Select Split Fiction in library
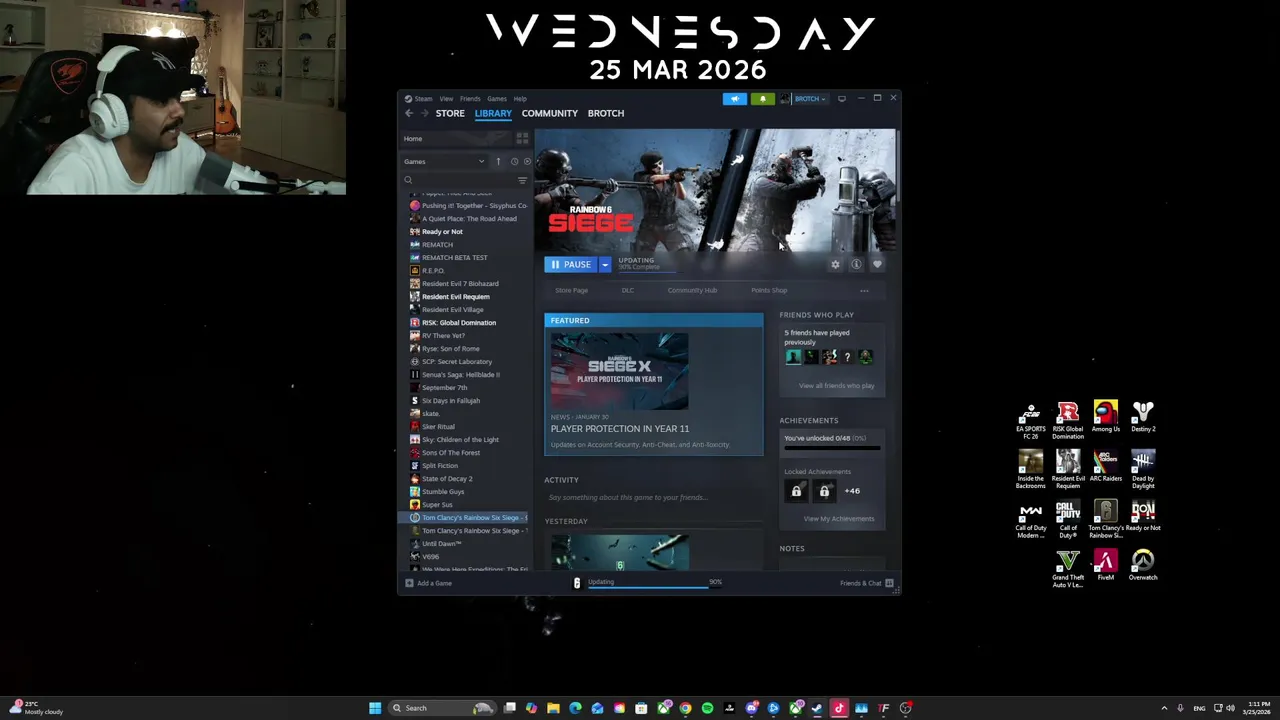The width and height of the screenshot is (1280, 720). pos(439,466)
